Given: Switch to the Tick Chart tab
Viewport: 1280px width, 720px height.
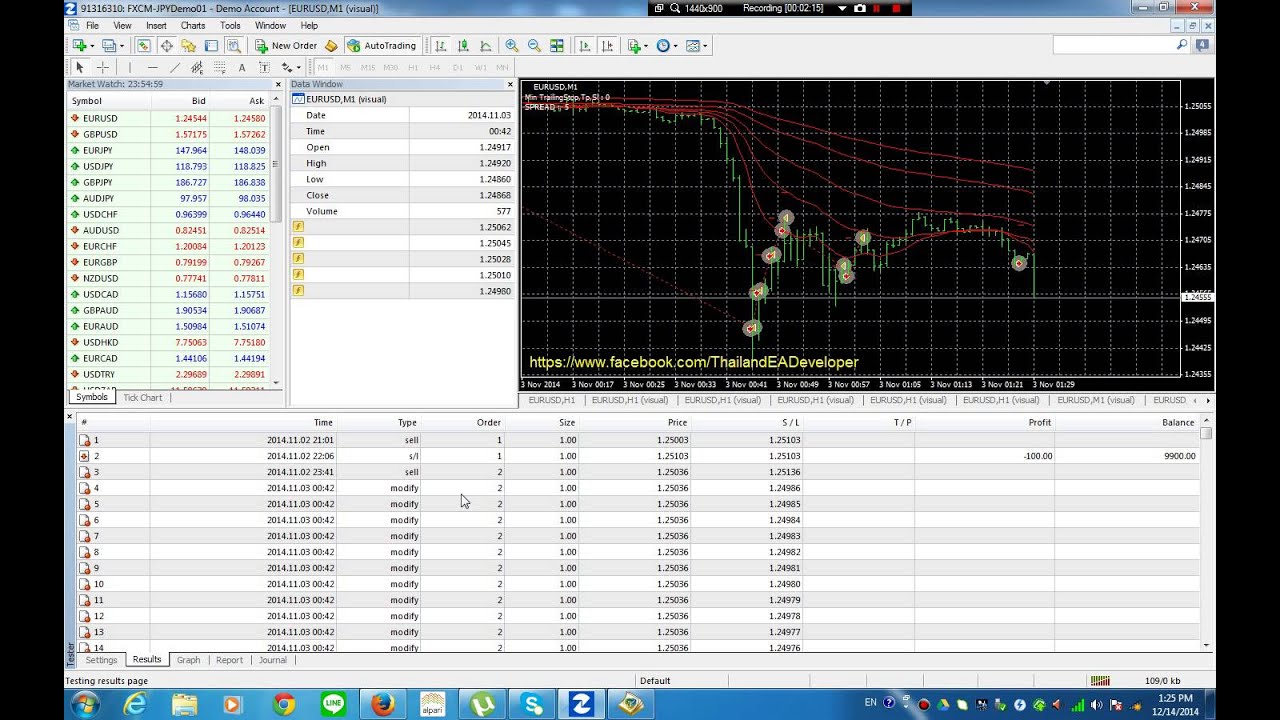Looking at the screenshot, I should [x=142, y=397].
